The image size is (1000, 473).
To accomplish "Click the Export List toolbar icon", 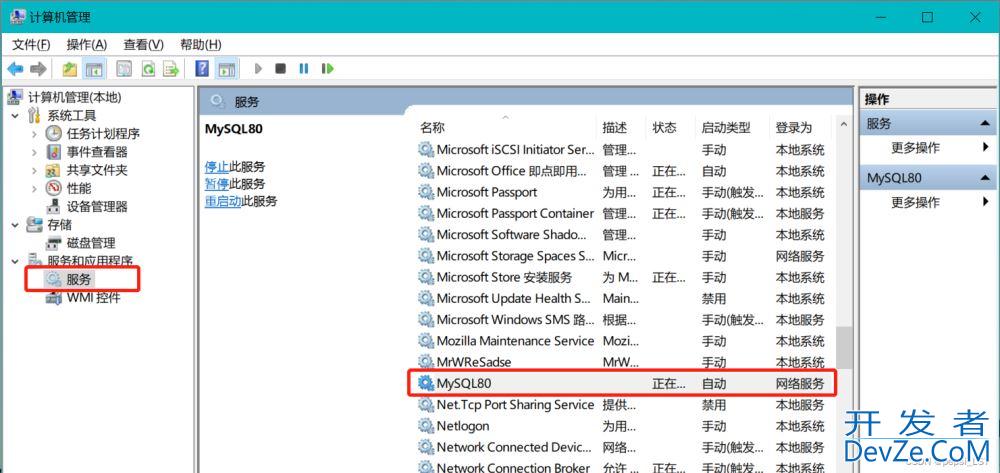I will [171, 68].
